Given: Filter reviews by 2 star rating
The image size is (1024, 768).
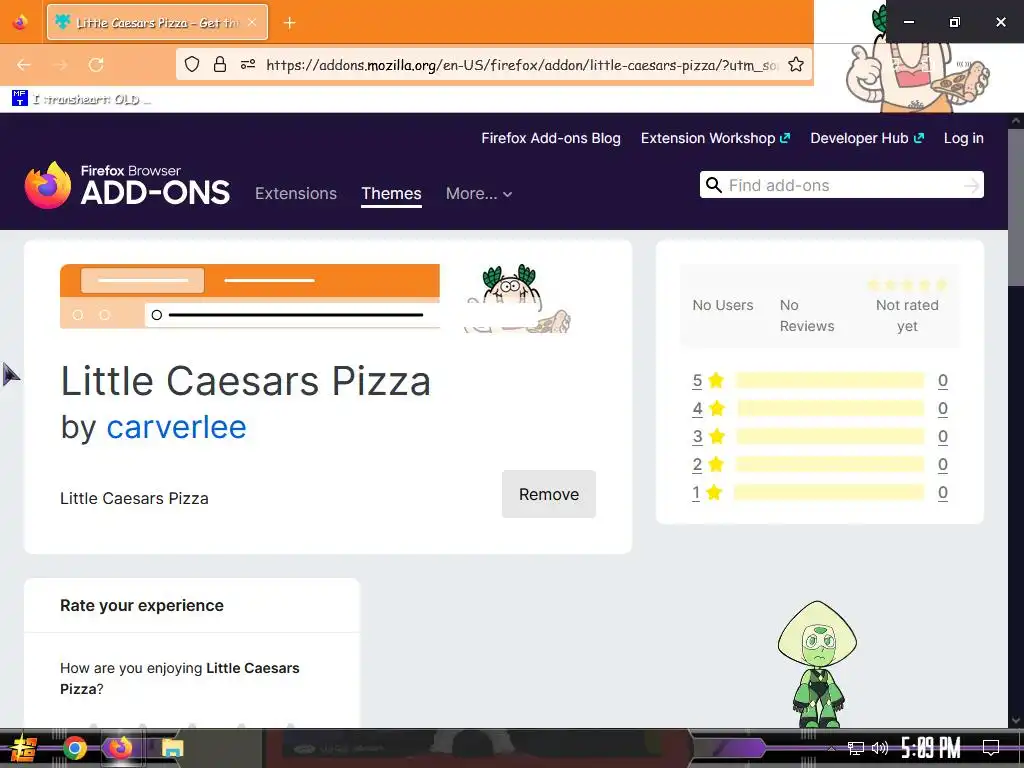Looking at the screenshot, I should (709, 464).
